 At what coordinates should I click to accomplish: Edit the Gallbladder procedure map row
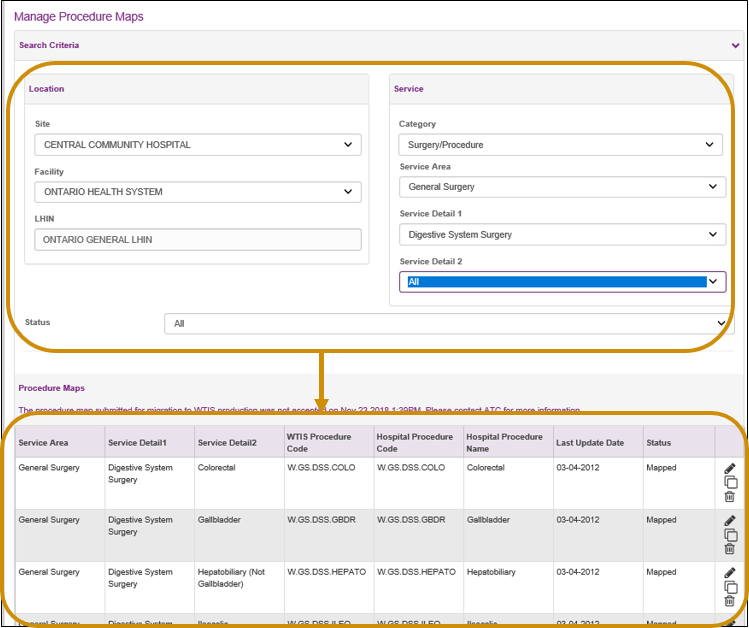[x=729, y=521]
